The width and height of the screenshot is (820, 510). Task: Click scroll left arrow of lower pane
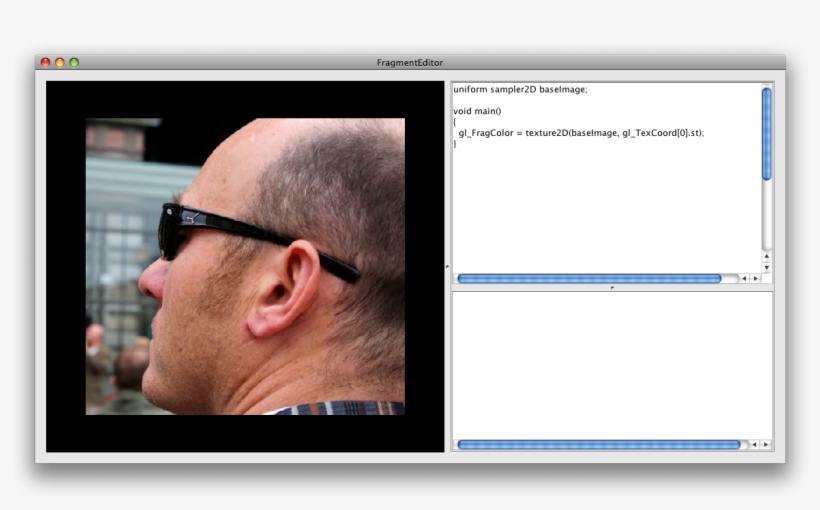click(754, 445)
